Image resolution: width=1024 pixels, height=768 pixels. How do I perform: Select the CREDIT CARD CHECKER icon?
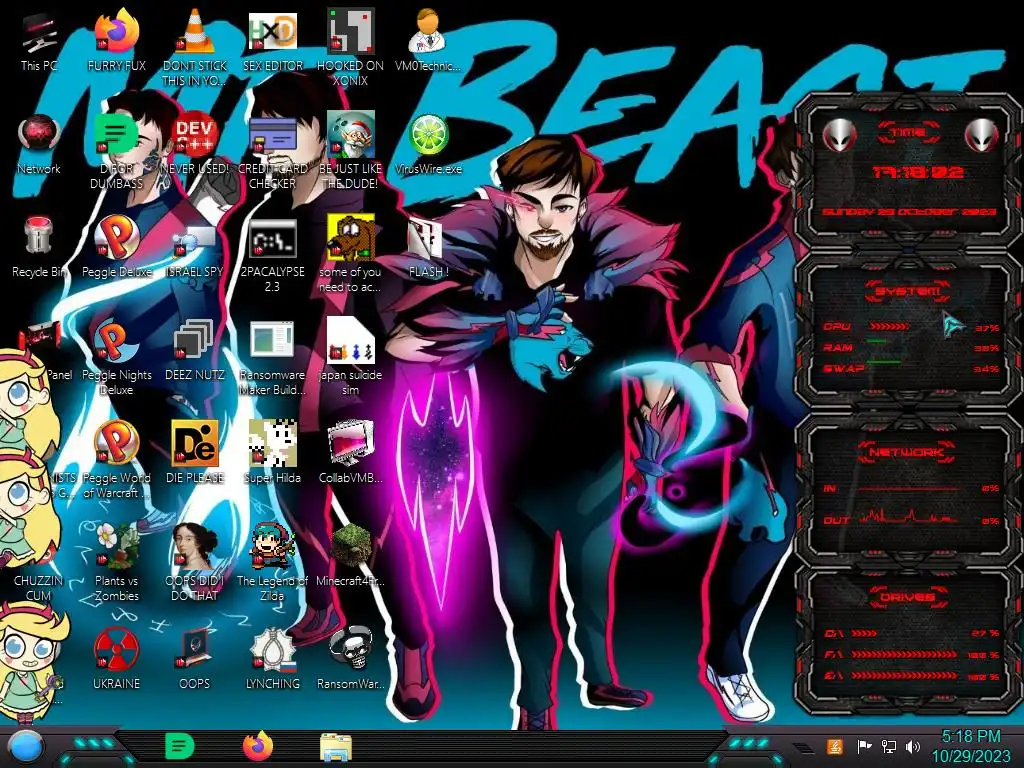tap(272, 152)
